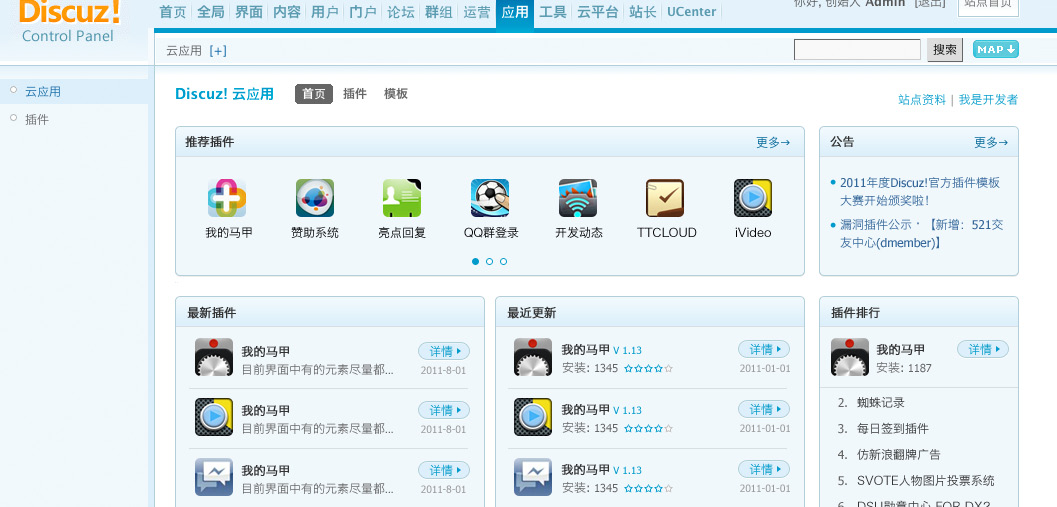Open the 赞助系统 plugin icon
This screenshot has width=1057, height=507.
pyautogui.click(x=315, y=198)
